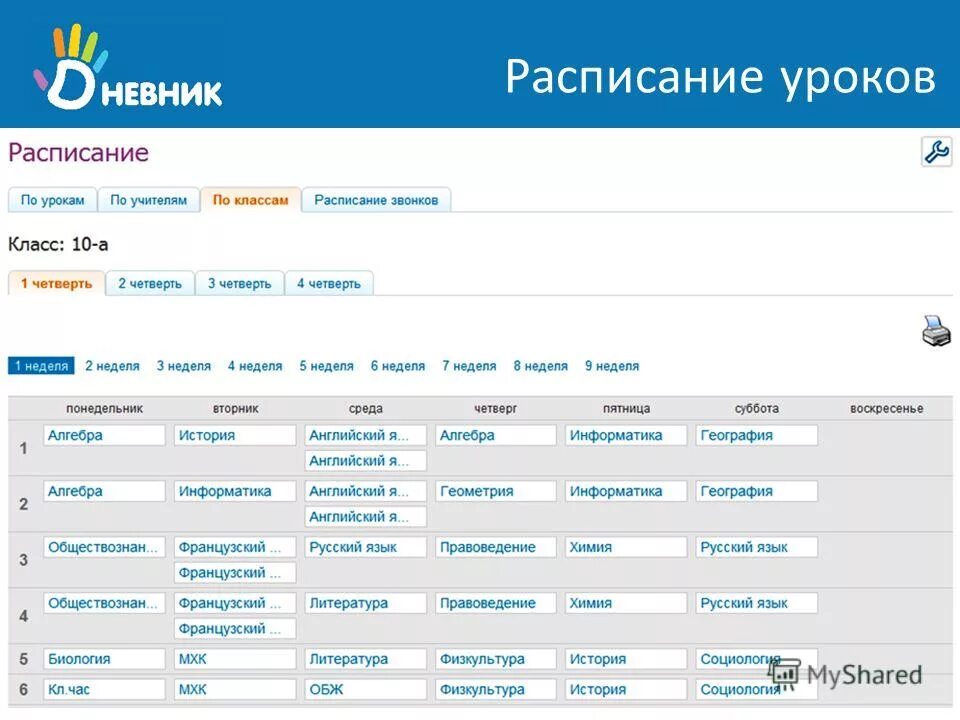
Task: Switch to the "По учителям" tab
Action: pos(150,199)
